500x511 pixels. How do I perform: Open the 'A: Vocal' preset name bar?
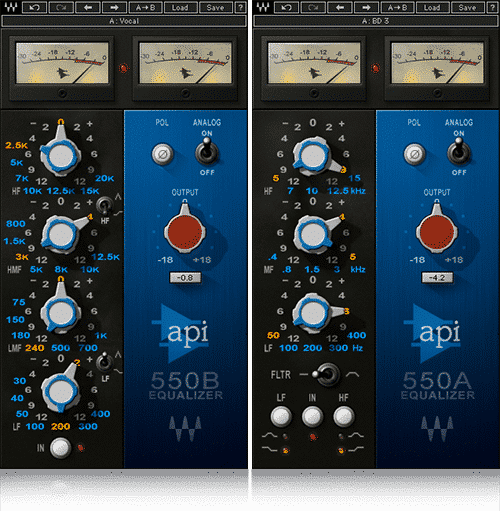click(124, 21)
